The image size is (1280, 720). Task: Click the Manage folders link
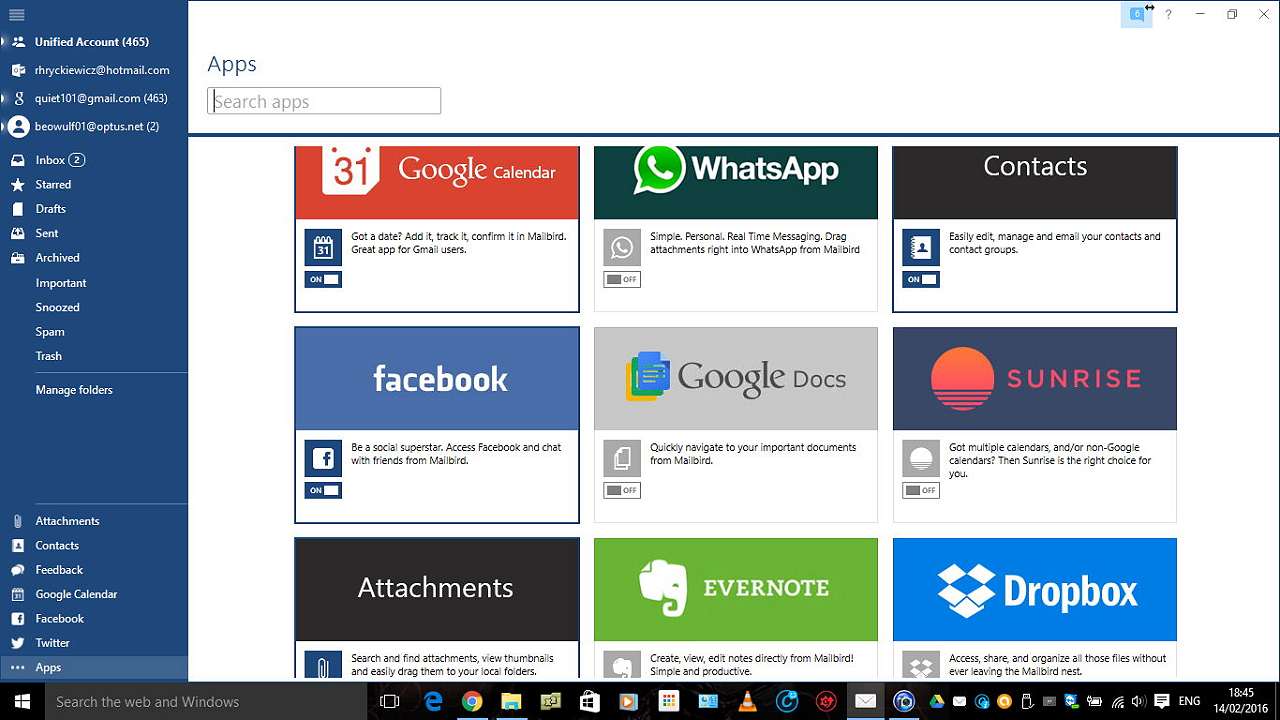click(74, 390)
